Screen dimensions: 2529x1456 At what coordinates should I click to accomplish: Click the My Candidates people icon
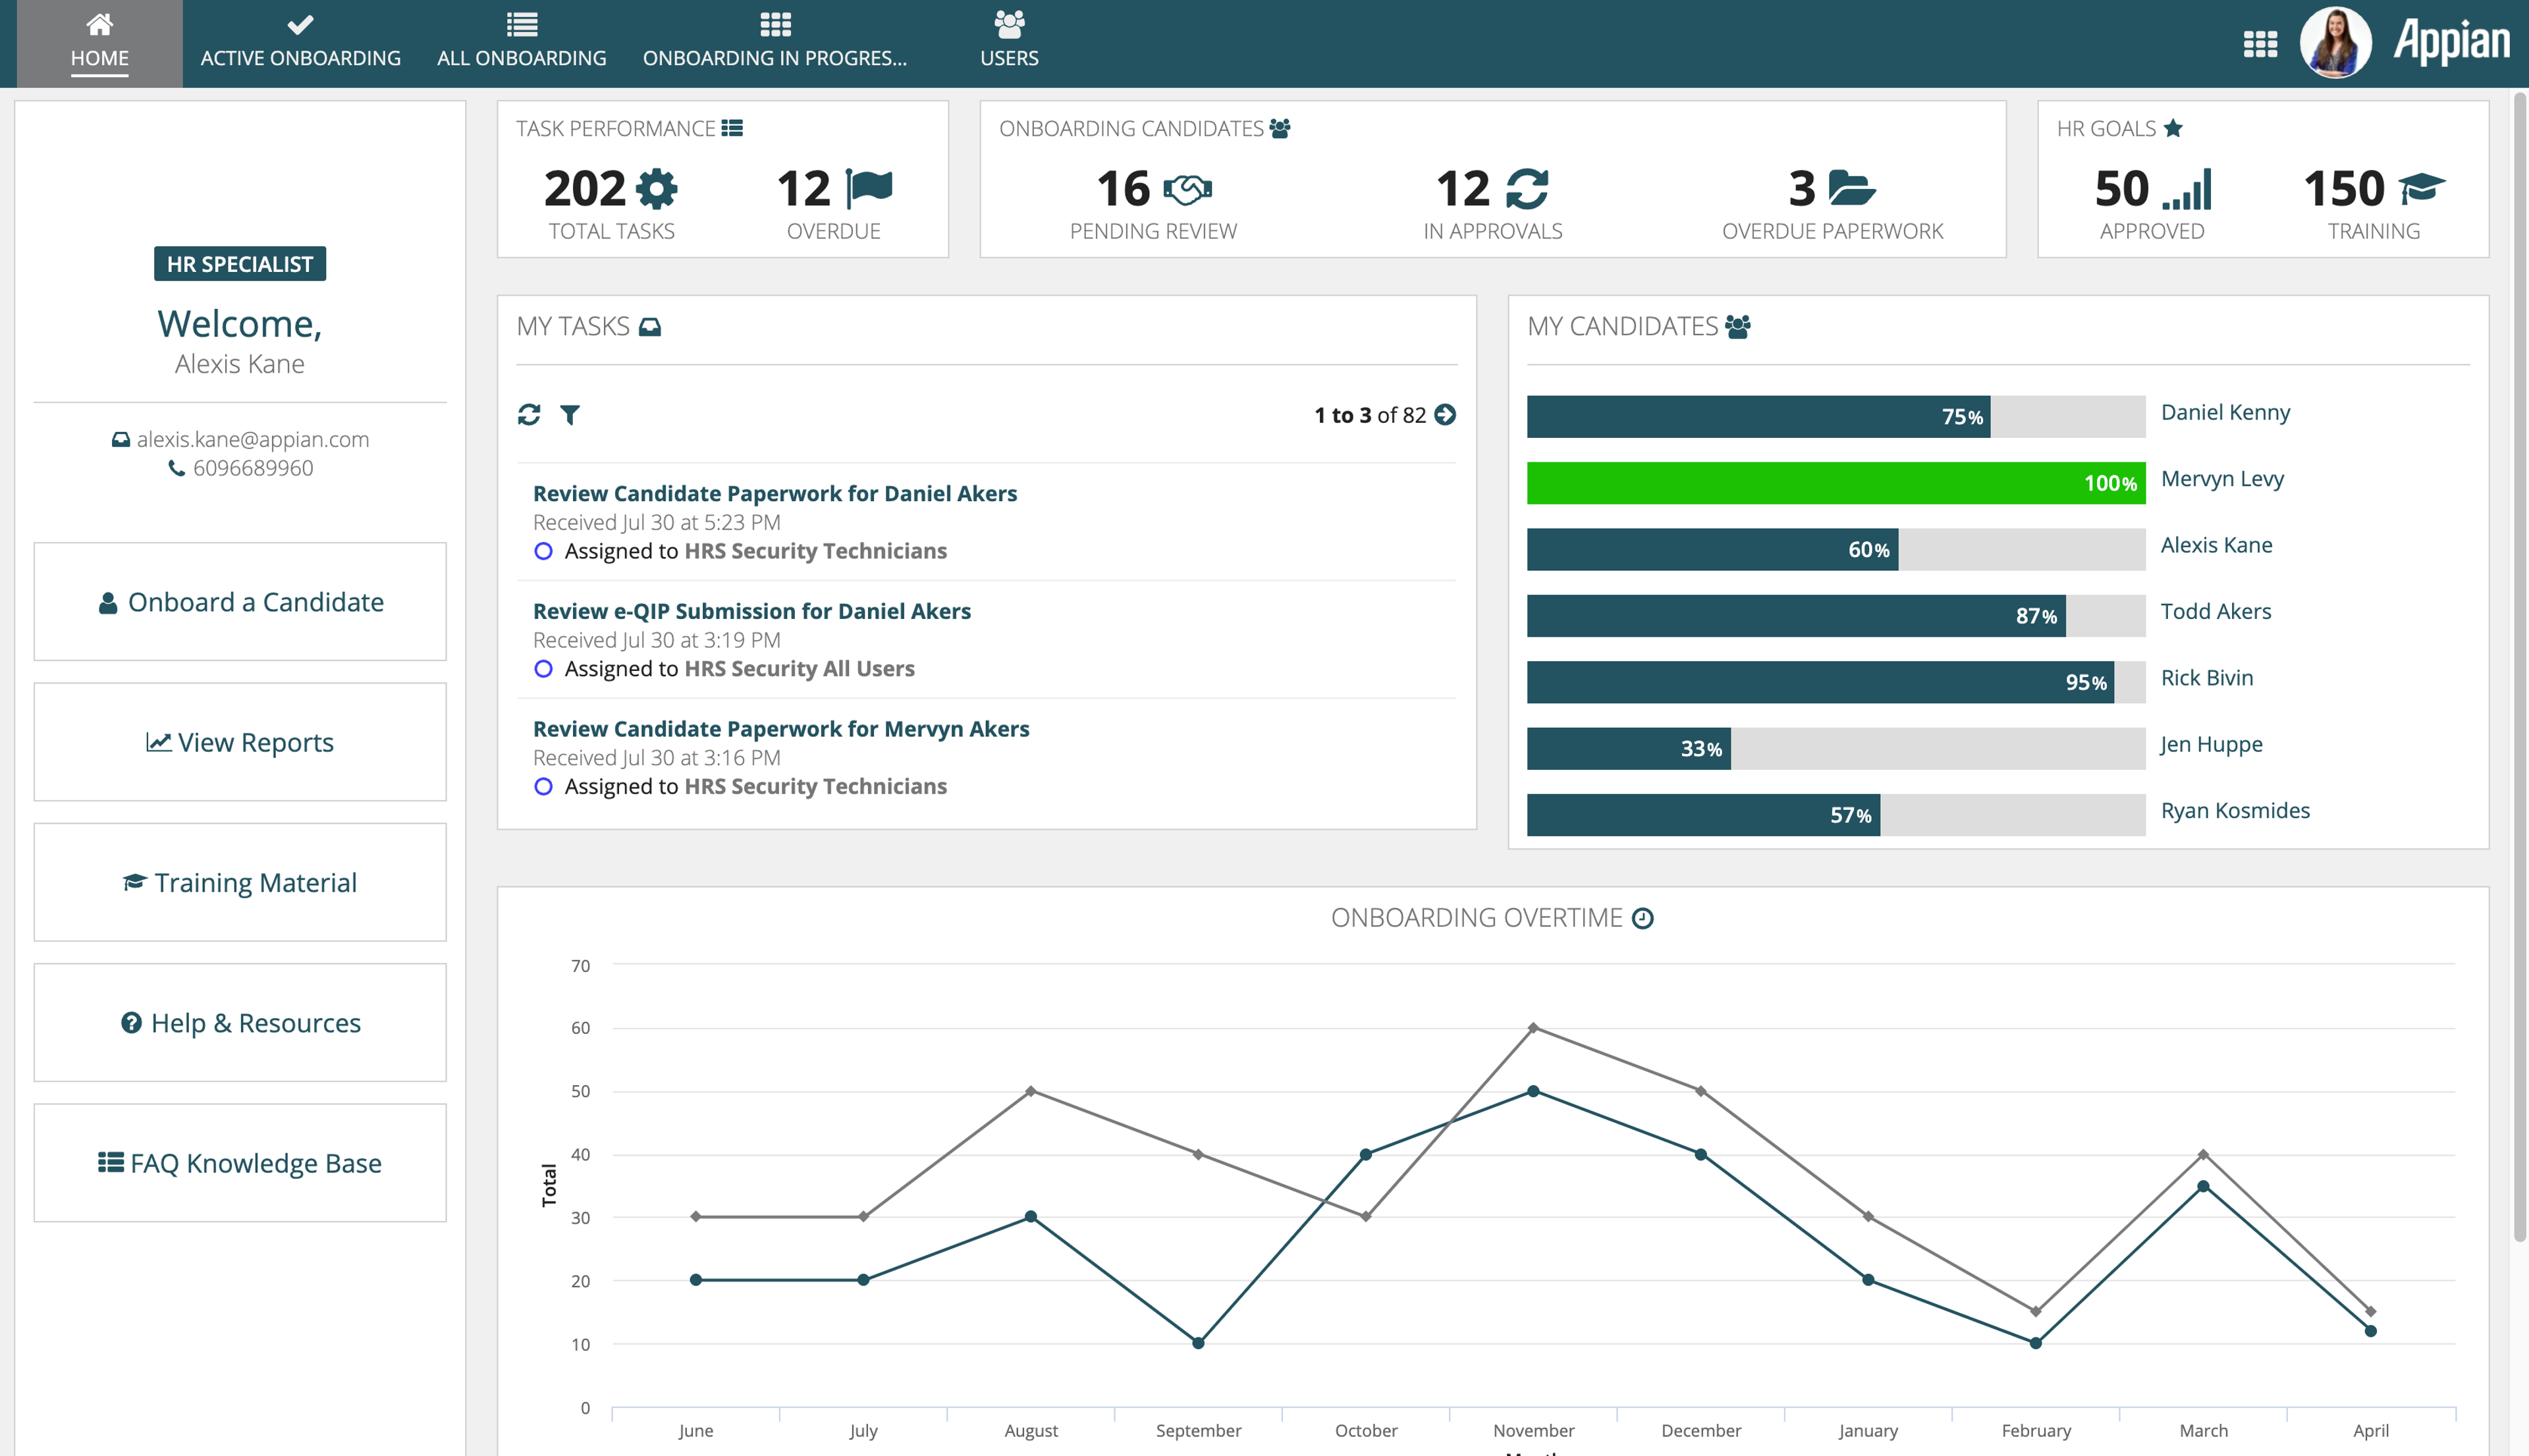tap(1738, 326)
